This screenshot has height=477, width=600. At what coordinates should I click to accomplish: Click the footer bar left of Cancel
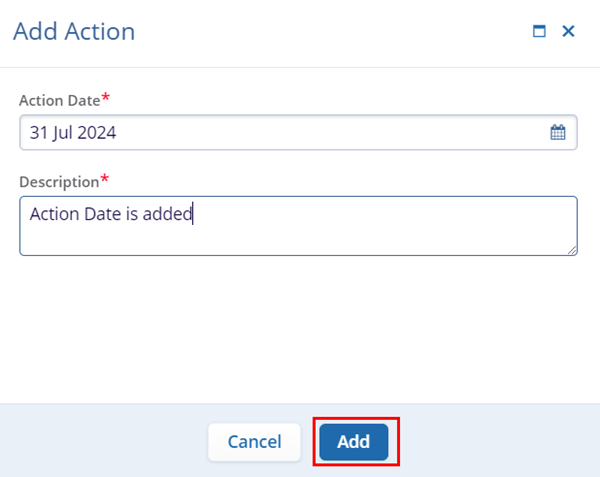tap(100, 441)
